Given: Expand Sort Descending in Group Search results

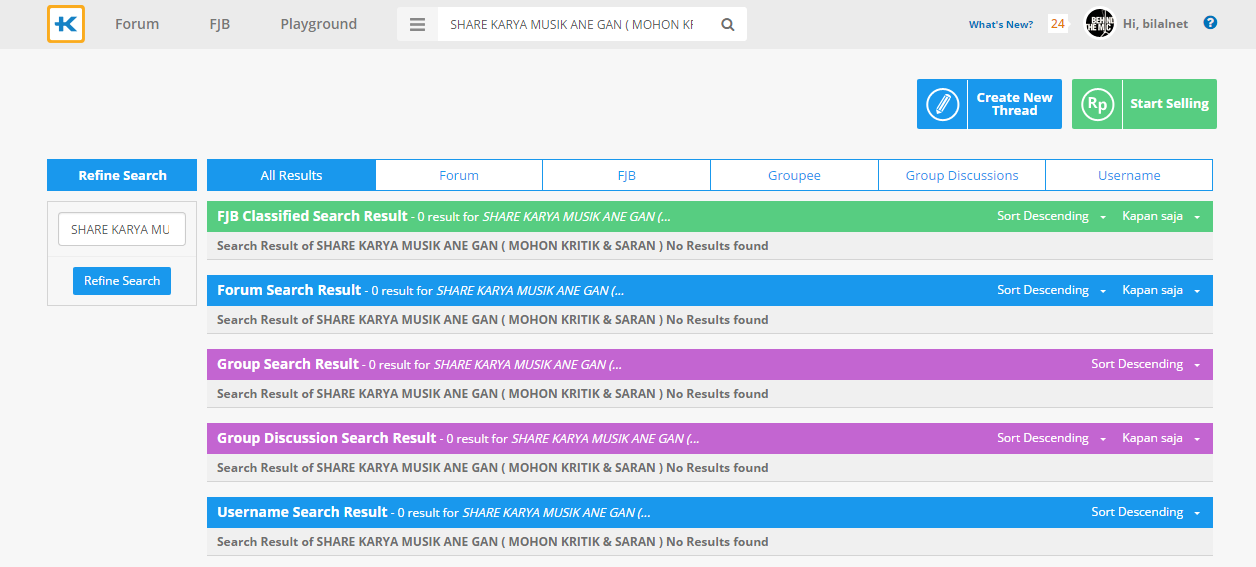Looking at the screenshot, I should coord(1145,364).
